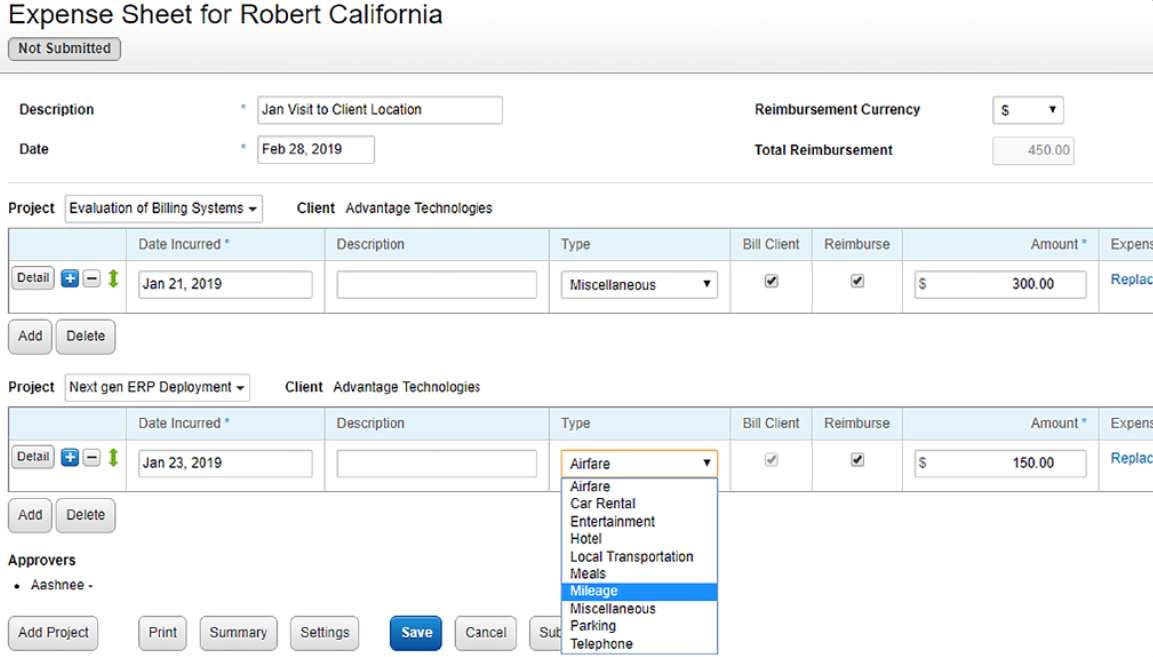Viewport: 1153px width, 657px height.
Task: Click the minus icon in the Jan 23 row
Action: pos(91,458)
